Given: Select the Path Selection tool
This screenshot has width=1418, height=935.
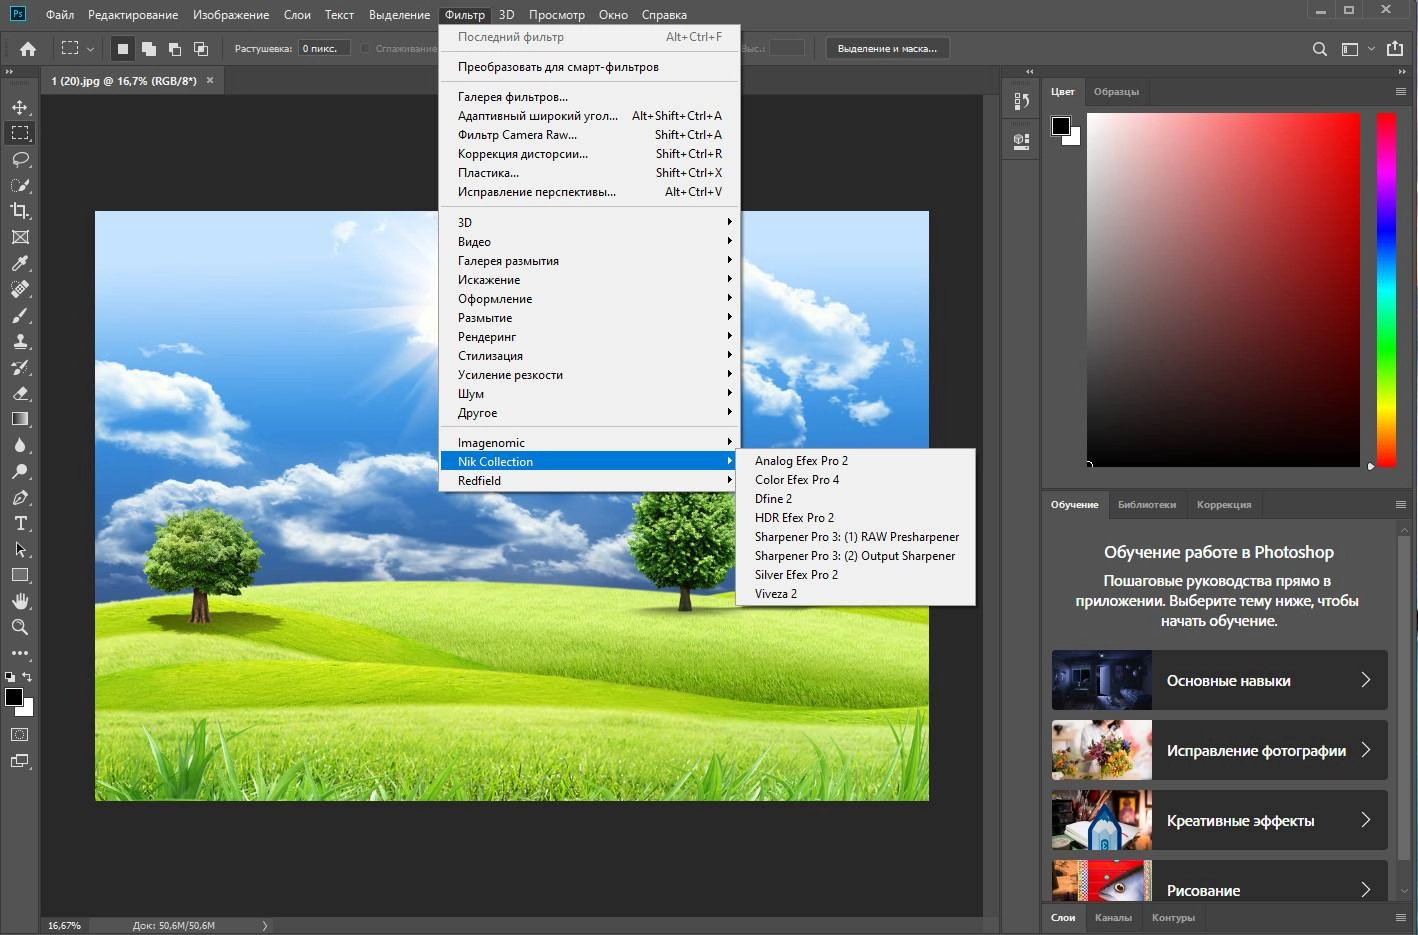Looking at the screenshot, I should click(x=20, y=549).
